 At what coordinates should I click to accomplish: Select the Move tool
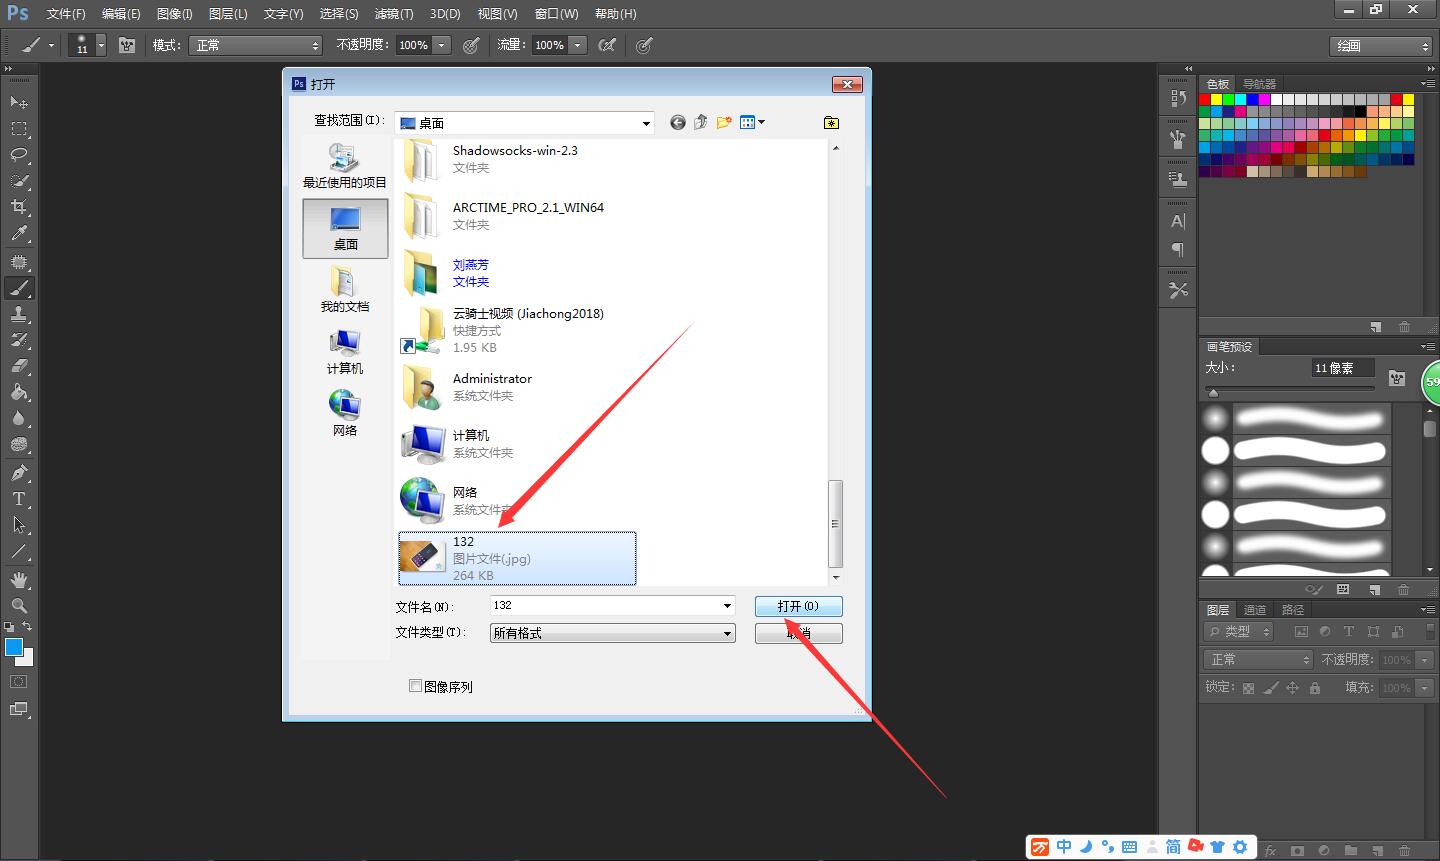tap(19, 102)
